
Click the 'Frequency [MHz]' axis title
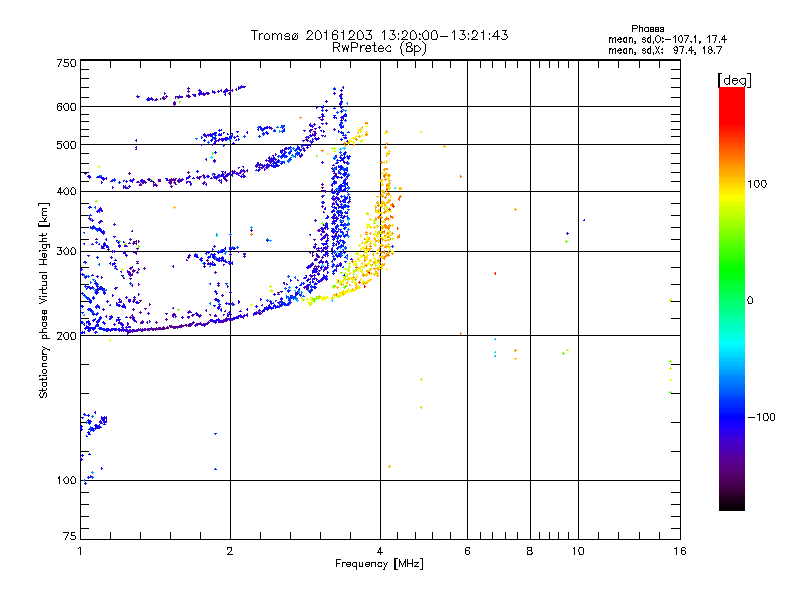379,564
